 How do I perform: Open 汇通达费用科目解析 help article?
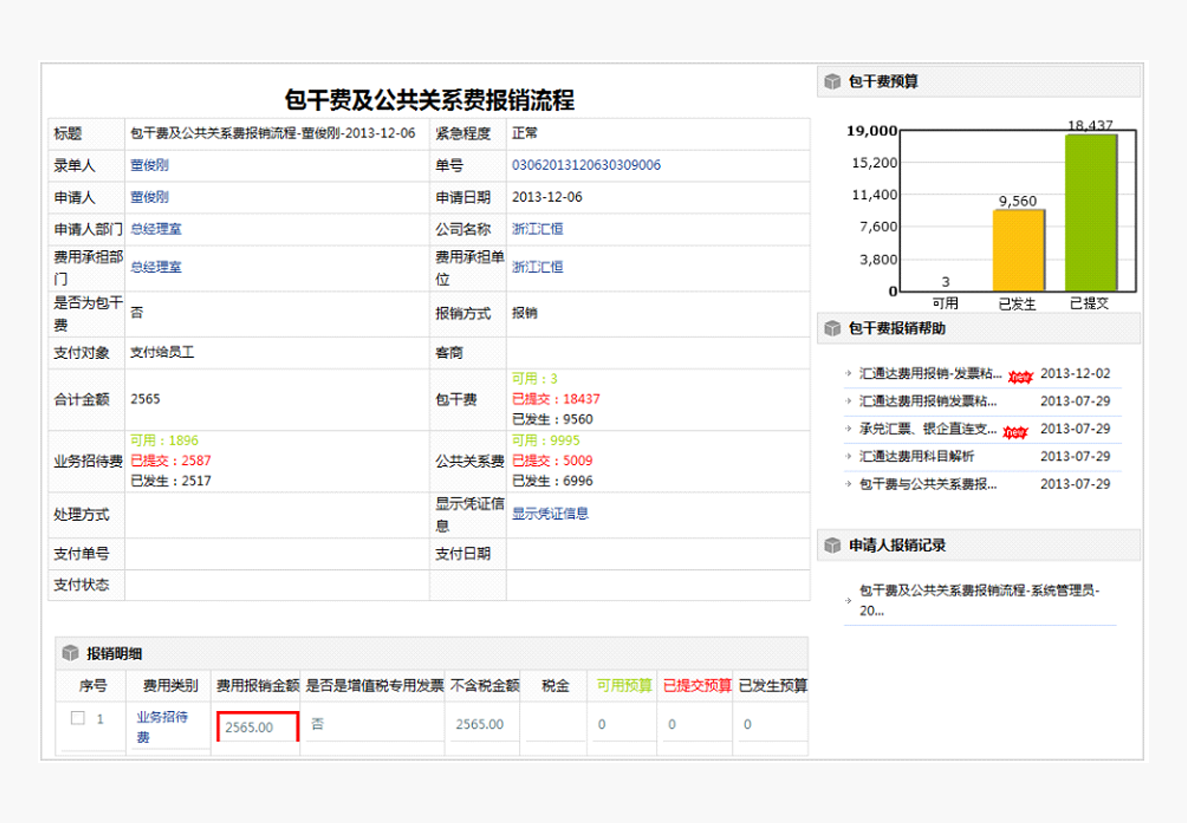[917, 457]
